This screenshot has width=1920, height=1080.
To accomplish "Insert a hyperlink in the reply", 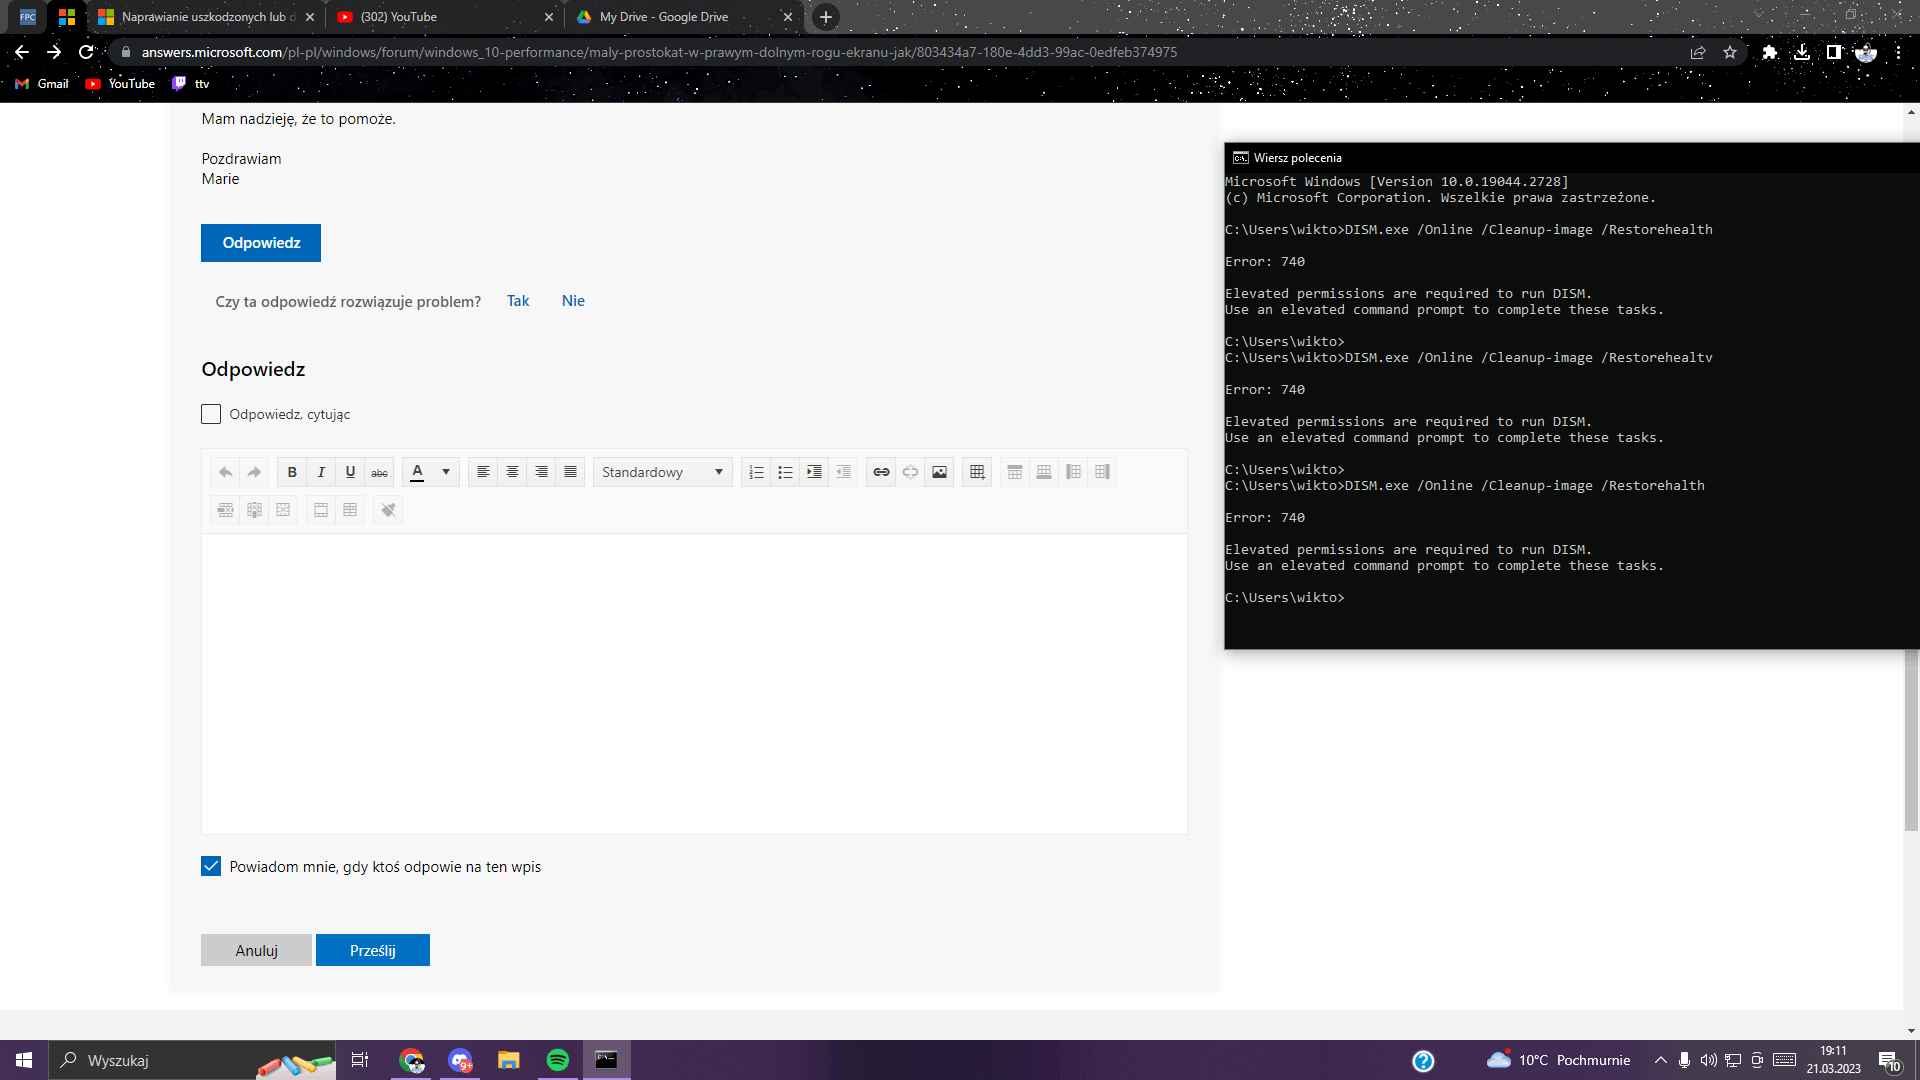I will (x=881, y=472).
